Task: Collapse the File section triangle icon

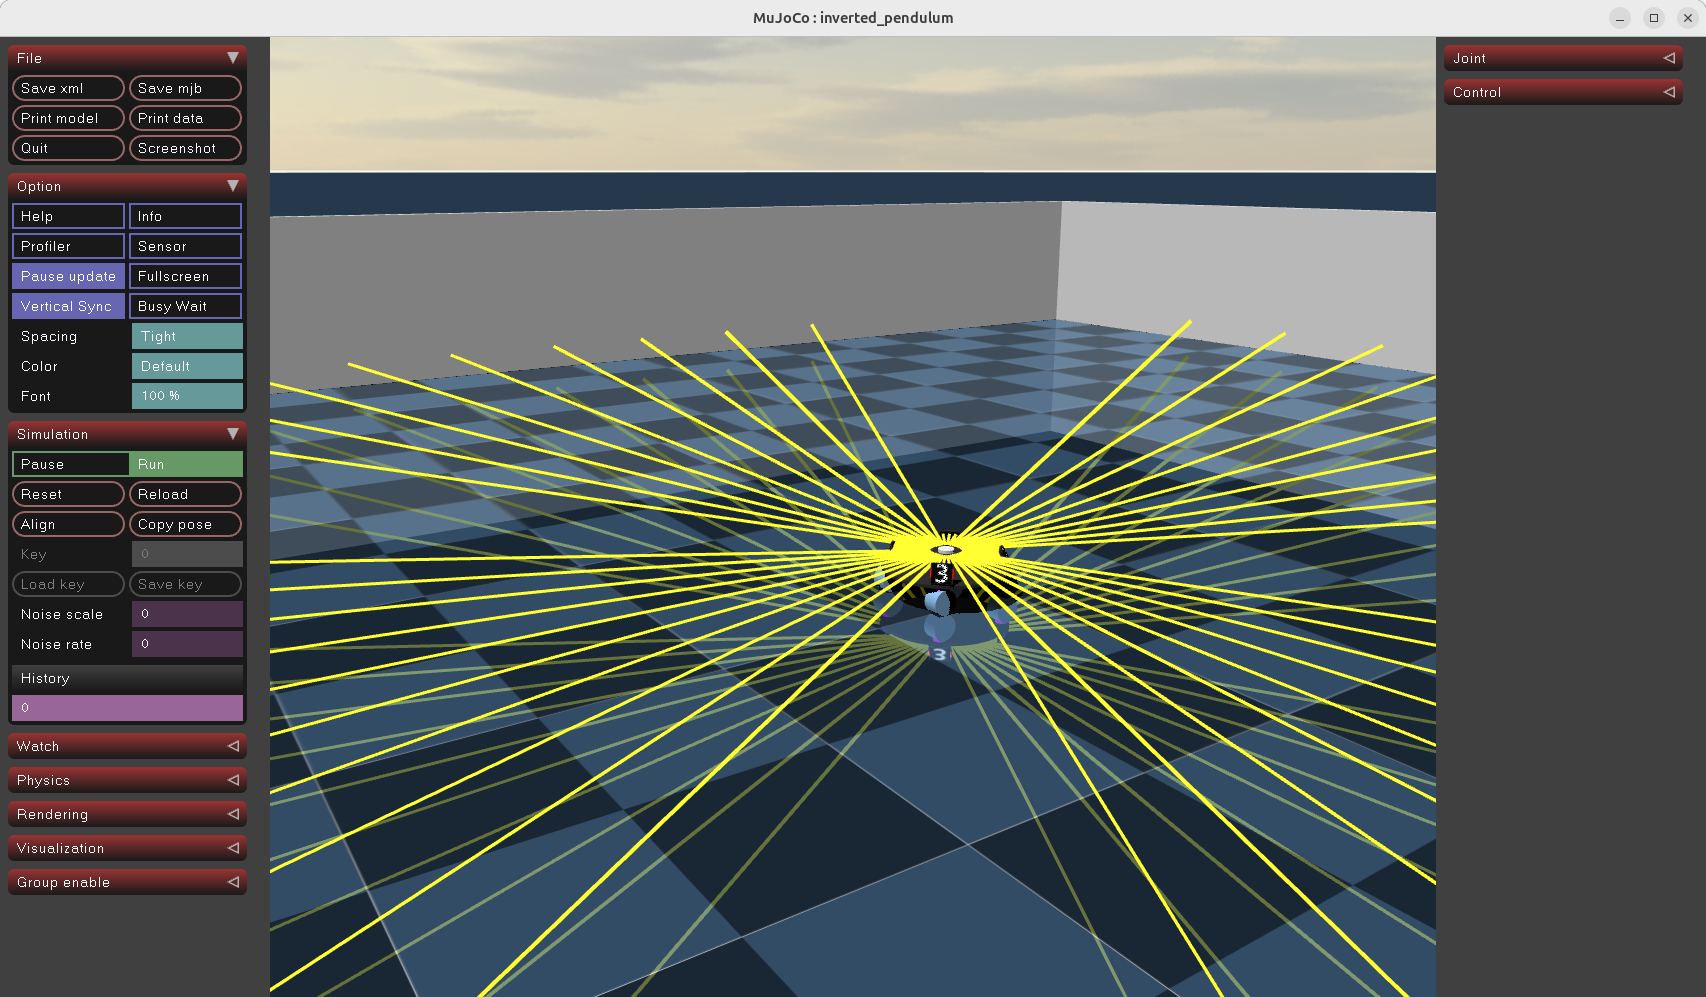Action: 232,58
